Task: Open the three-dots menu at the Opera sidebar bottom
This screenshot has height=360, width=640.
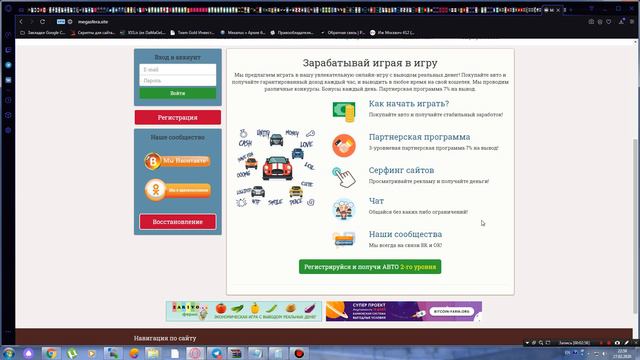Action: (x=8, y=331)
